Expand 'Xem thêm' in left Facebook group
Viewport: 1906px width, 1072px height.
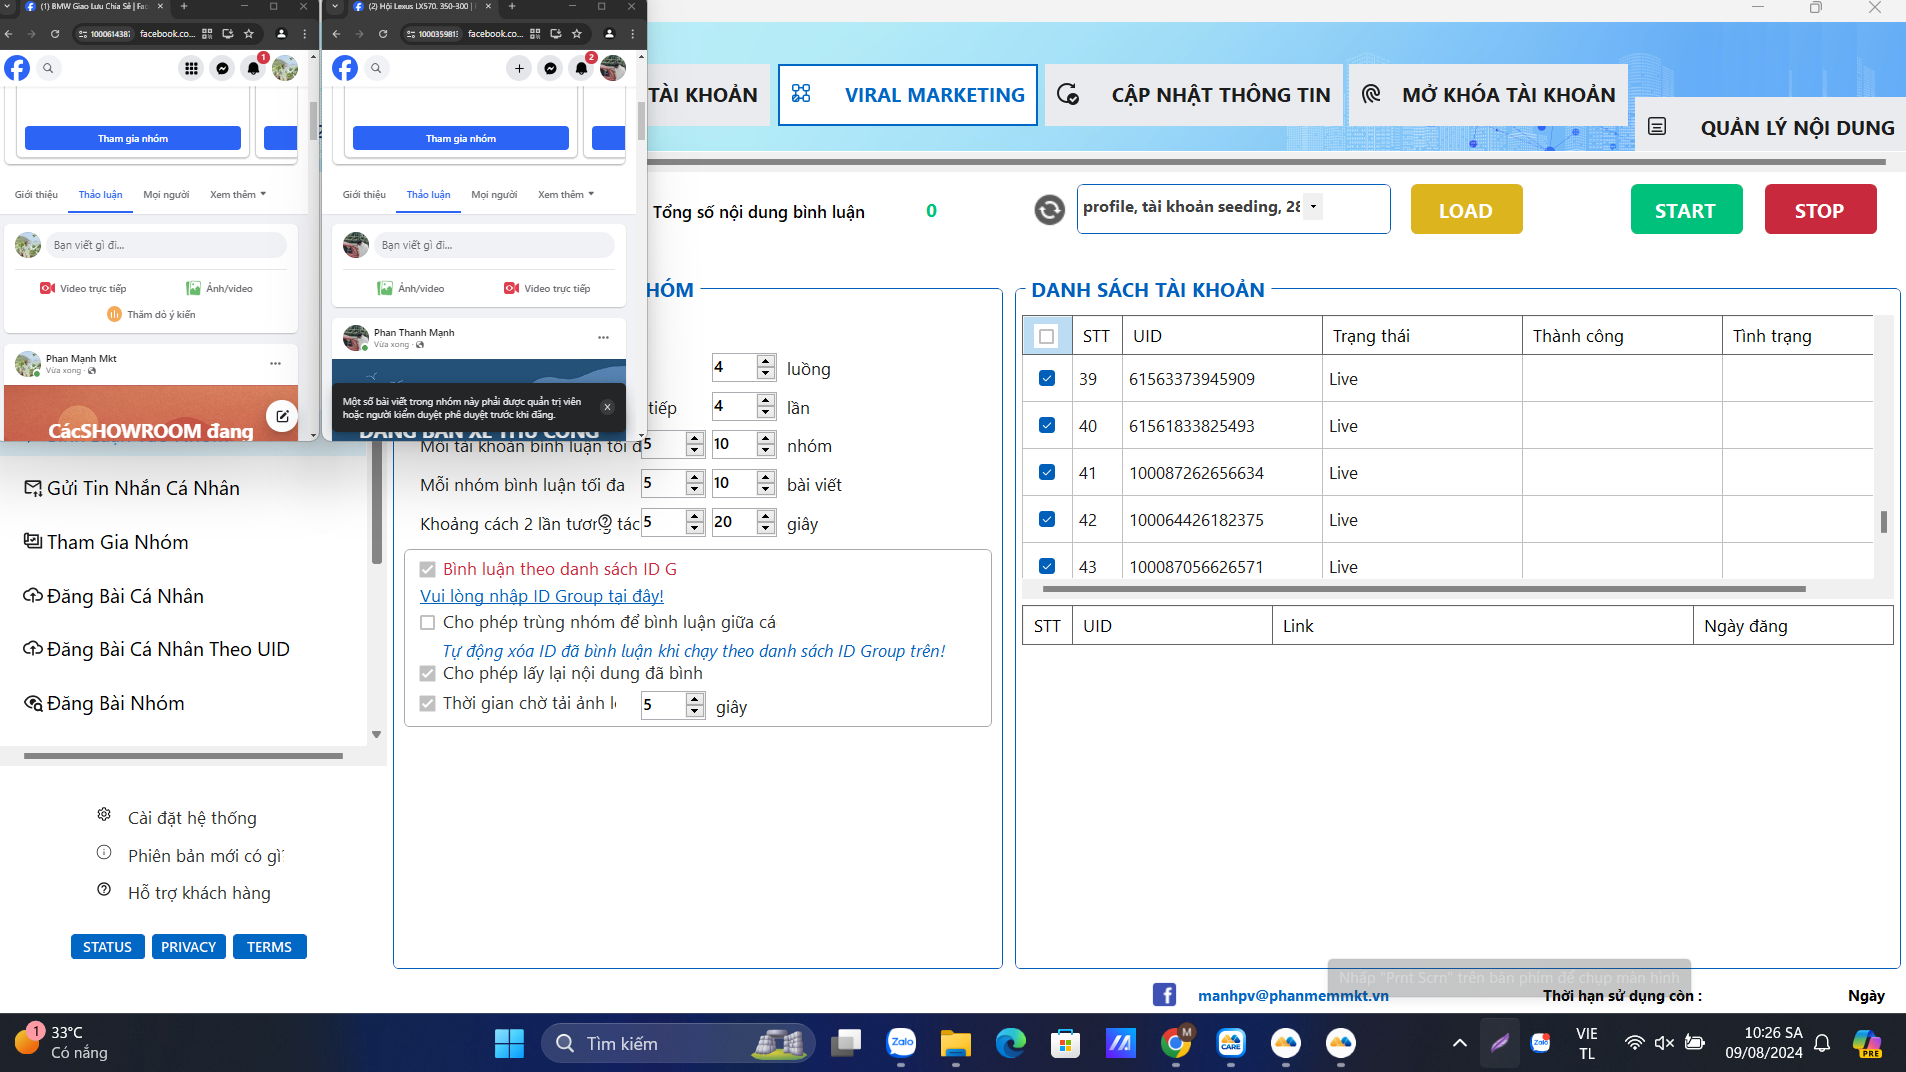(238, 194)
